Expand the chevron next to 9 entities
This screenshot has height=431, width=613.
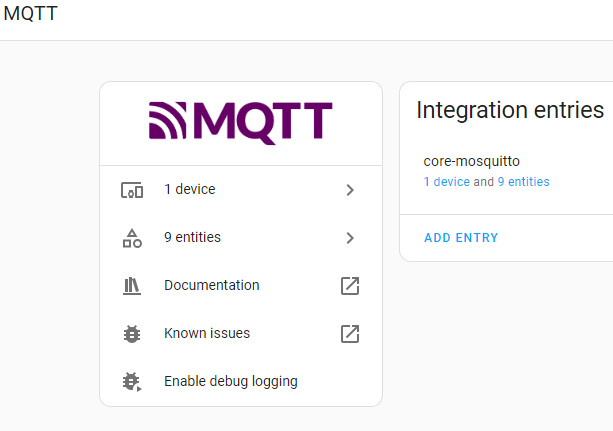350,238
